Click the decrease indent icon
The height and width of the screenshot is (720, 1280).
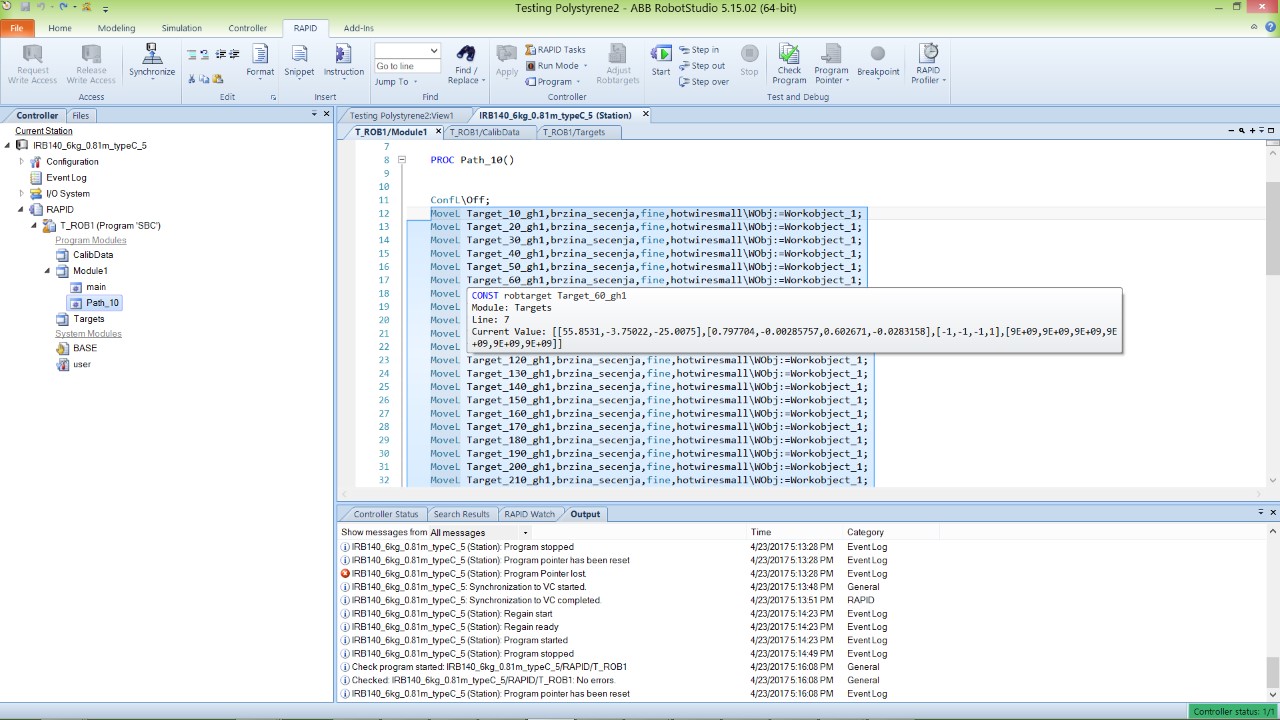(x=221, y=55)
